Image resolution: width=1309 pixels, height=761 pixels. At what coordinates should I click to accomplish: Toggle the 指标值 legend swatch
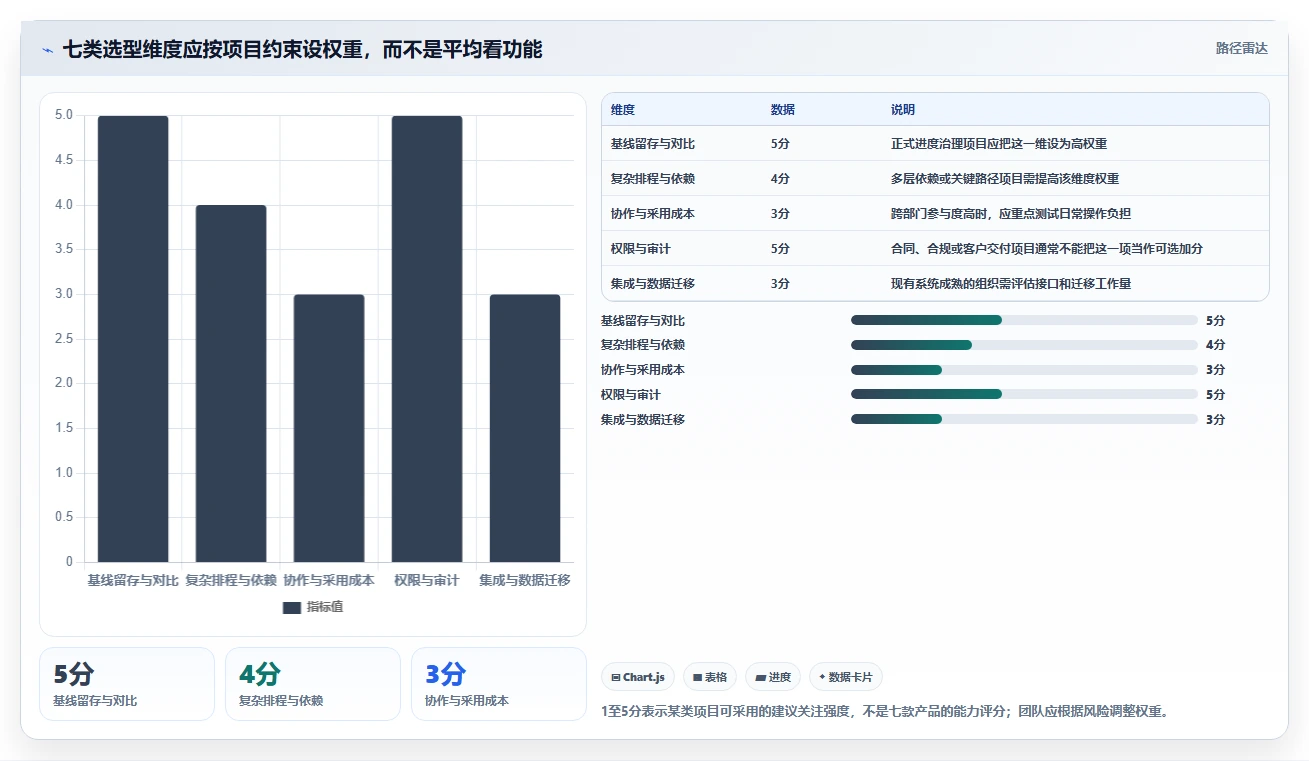292,608
